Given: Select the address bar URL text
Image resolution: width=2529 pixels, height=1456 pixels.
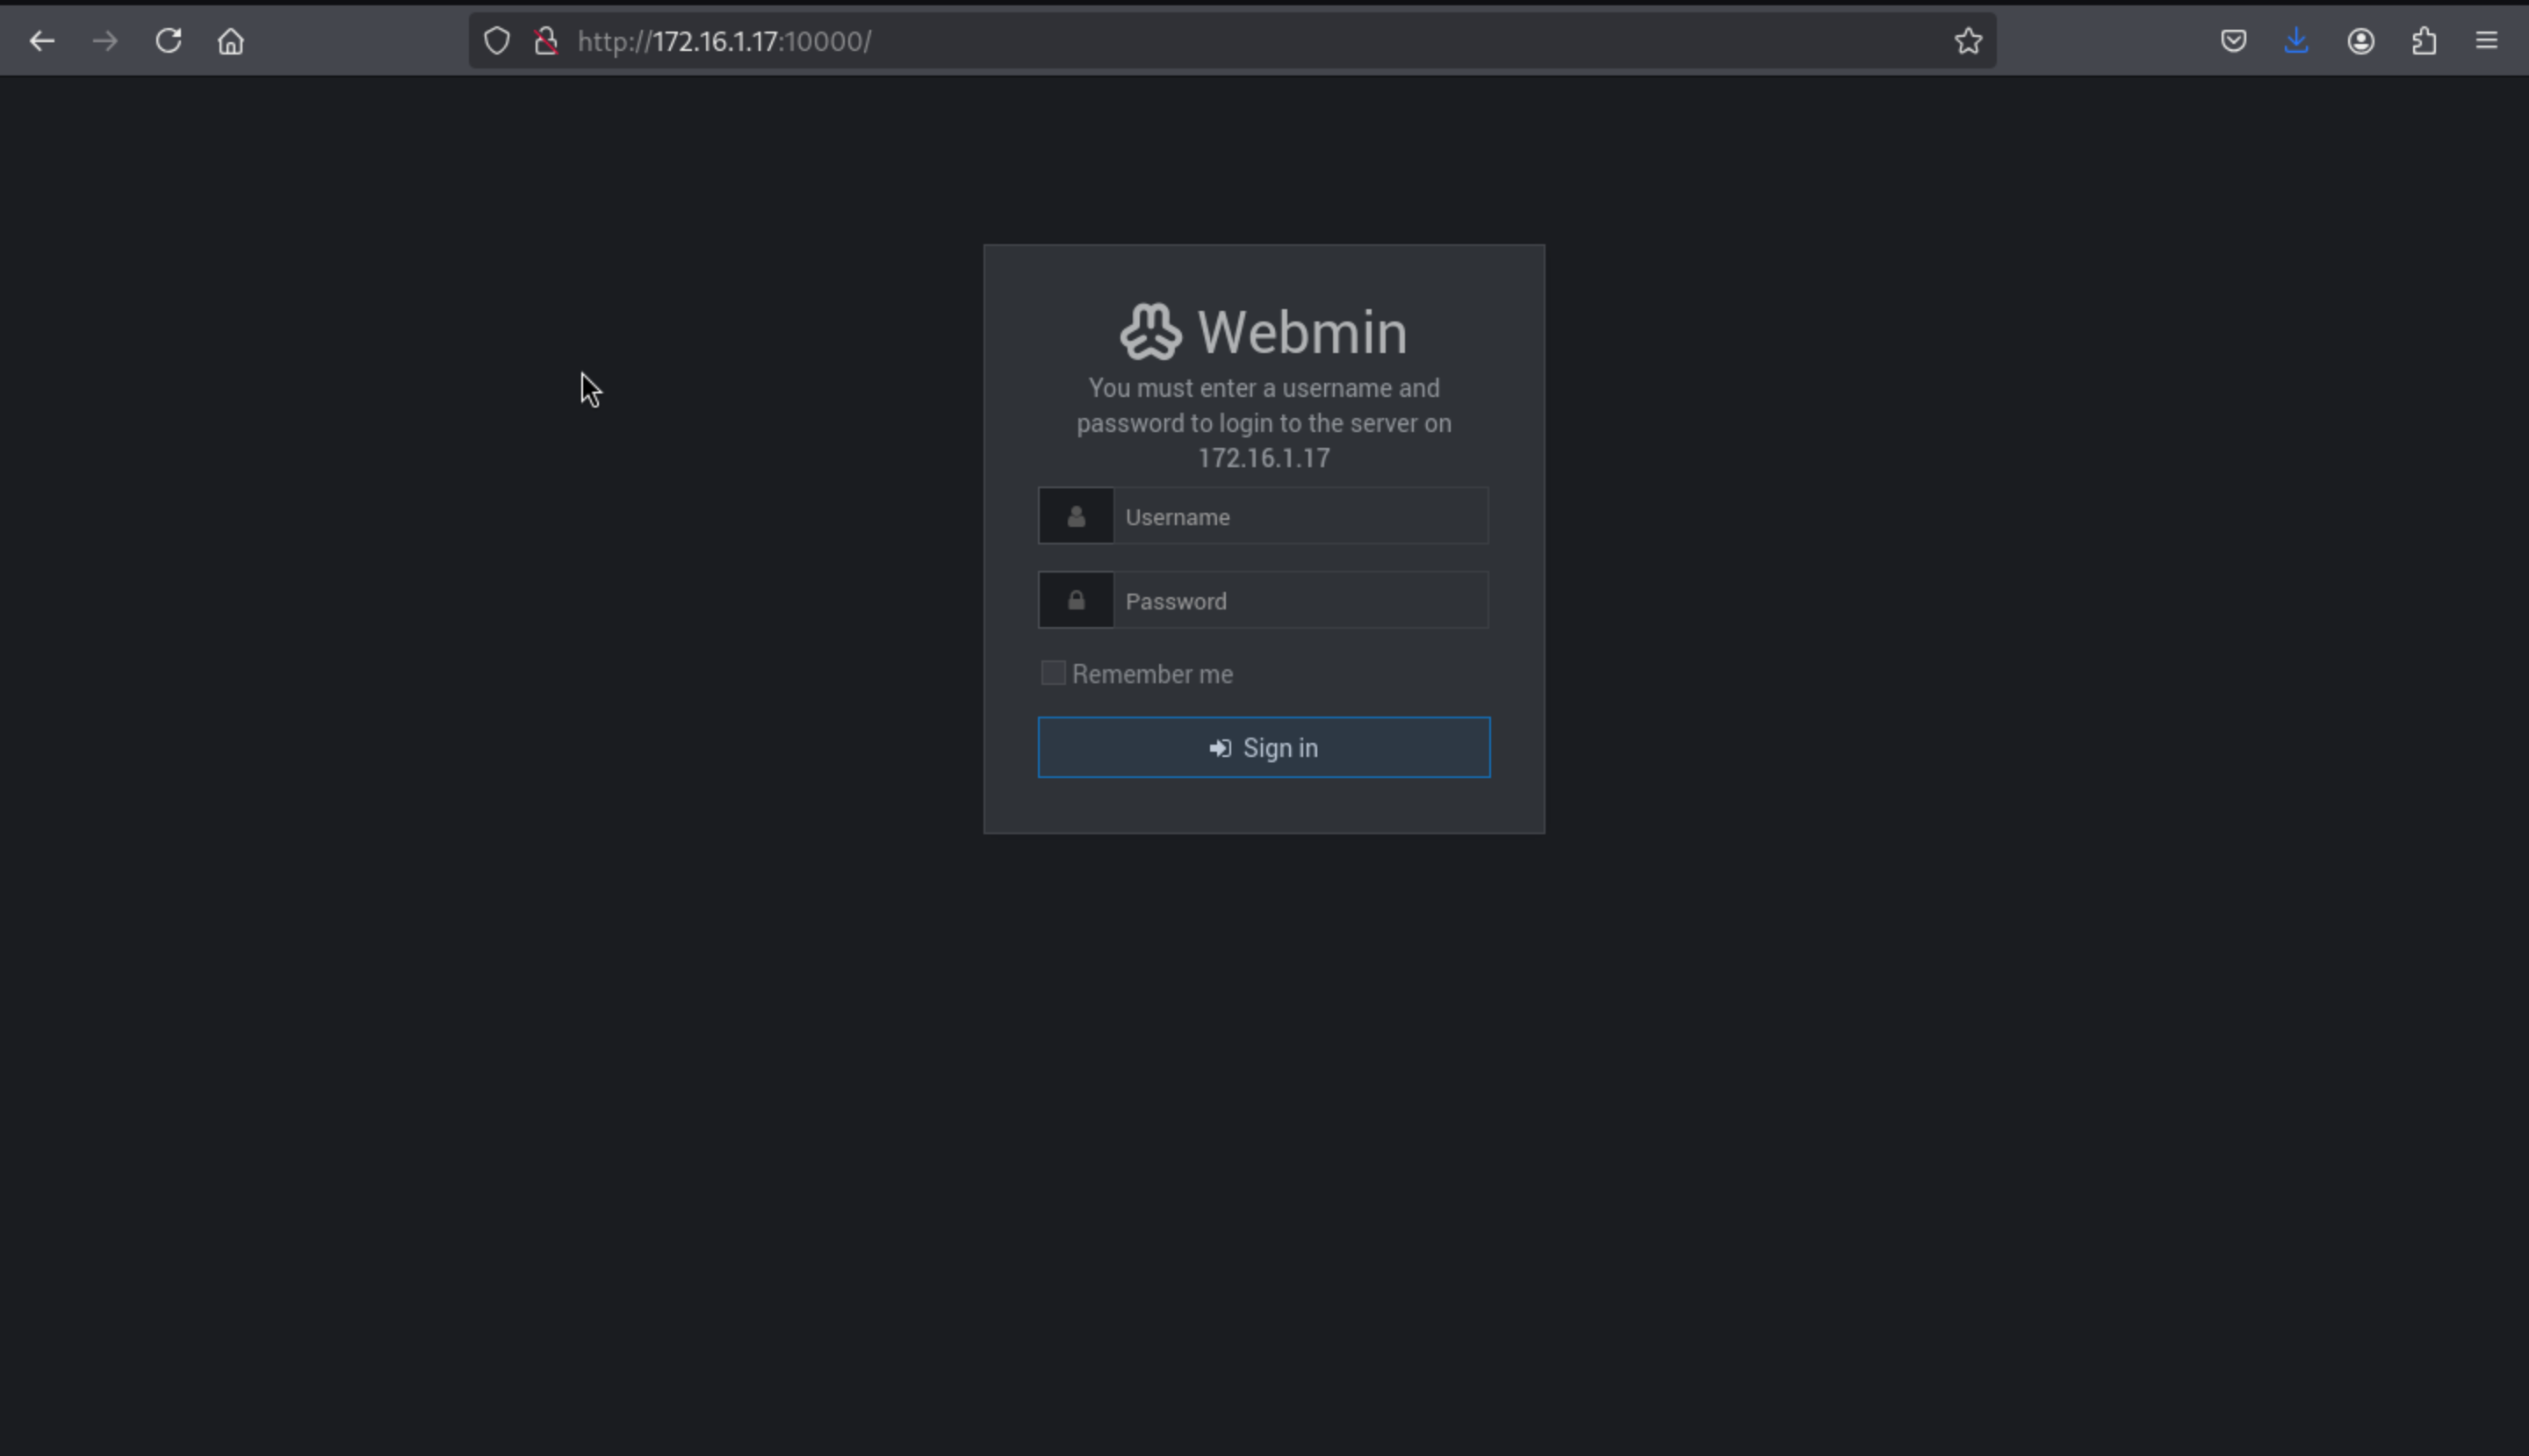Looking at the screenshot, I should [x=725, y=41].
